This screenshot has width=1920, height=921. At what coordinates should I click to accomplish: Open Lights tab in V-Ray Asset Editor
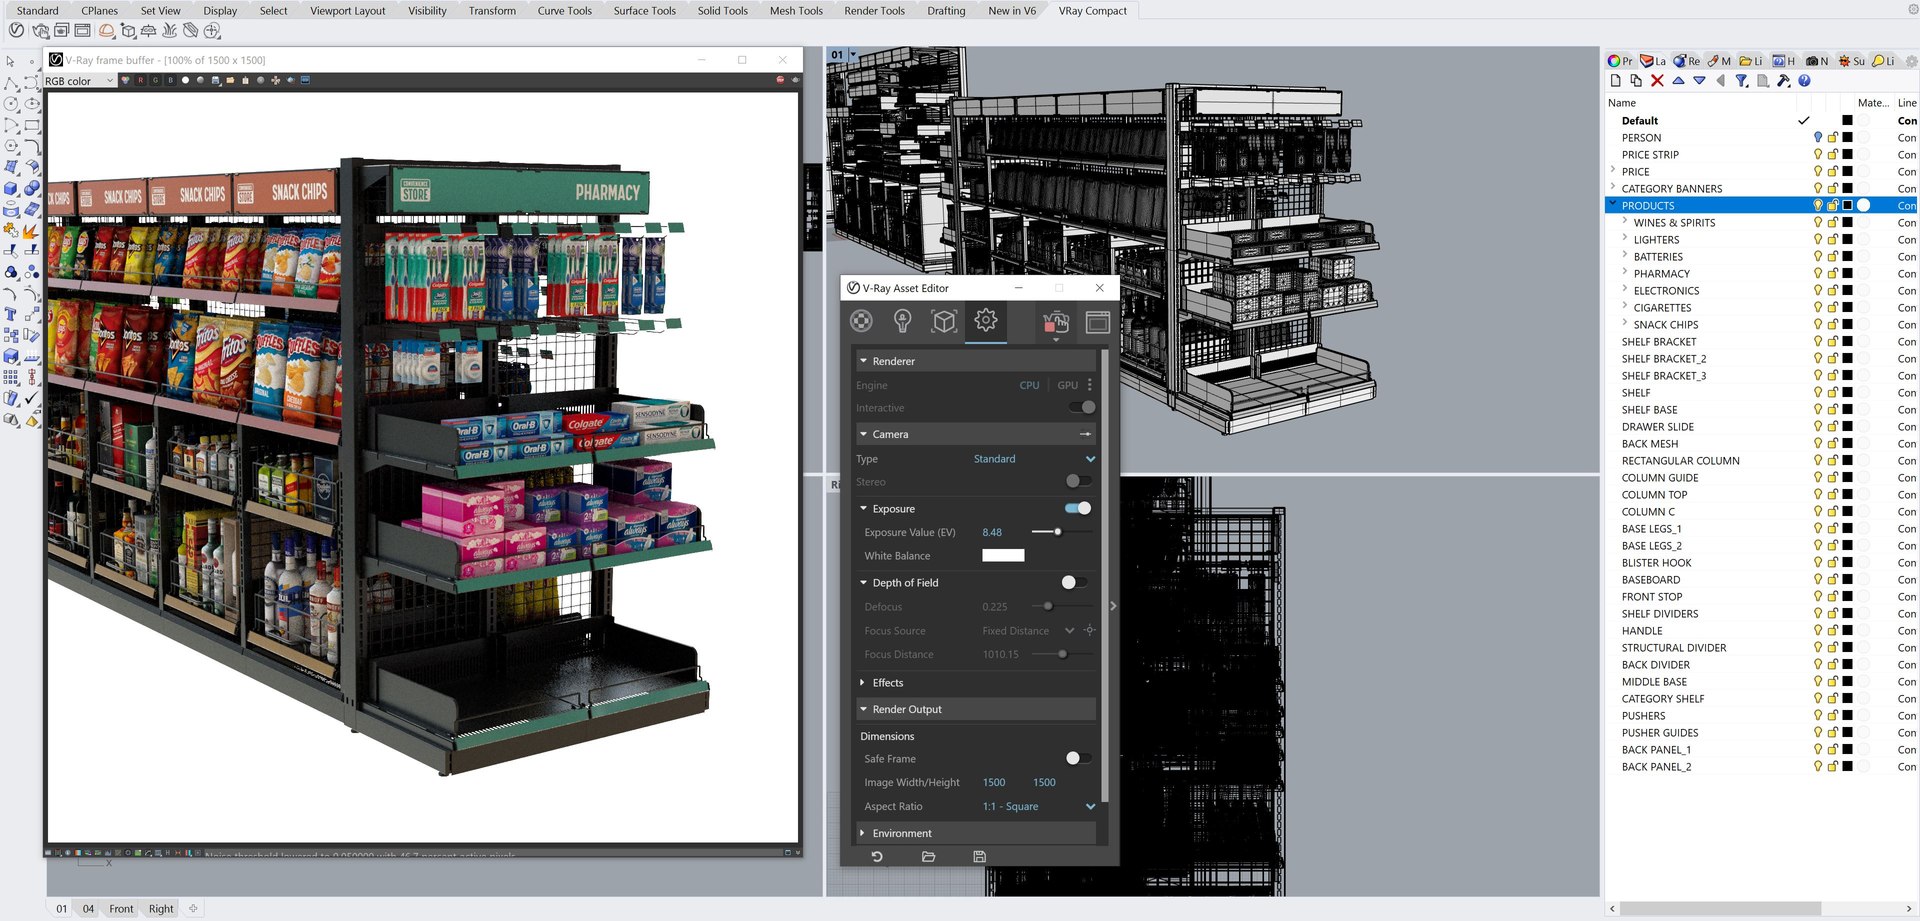tap(903, 321)
